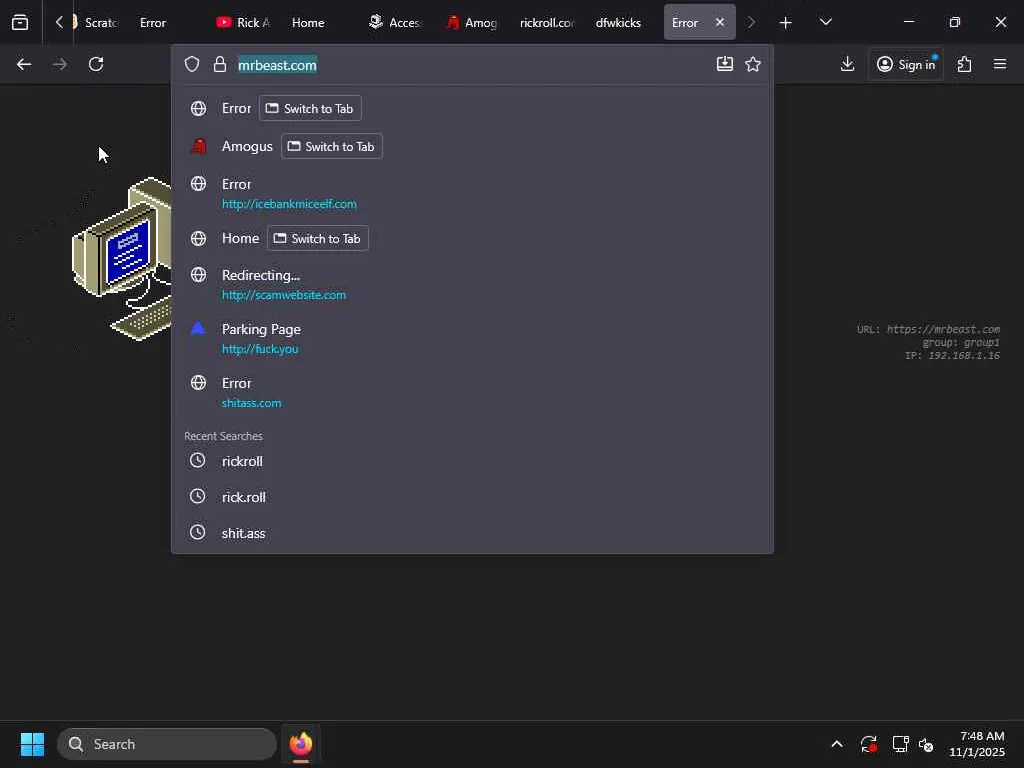Screen dimensions: 1024x768
Task: Choose recent search rick.roll
Action: (472, 497)
